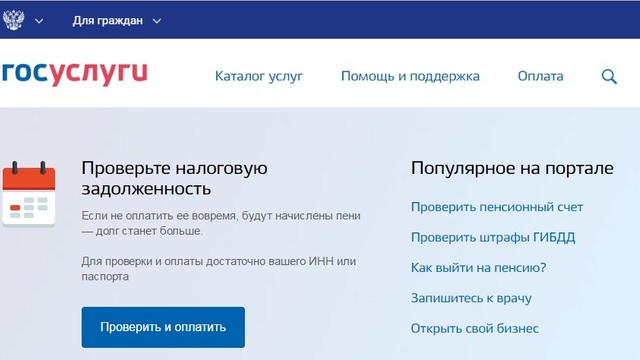Open "Проверить штрафы ГИБДД" link

pyautogui.click(x=493, y=237)
